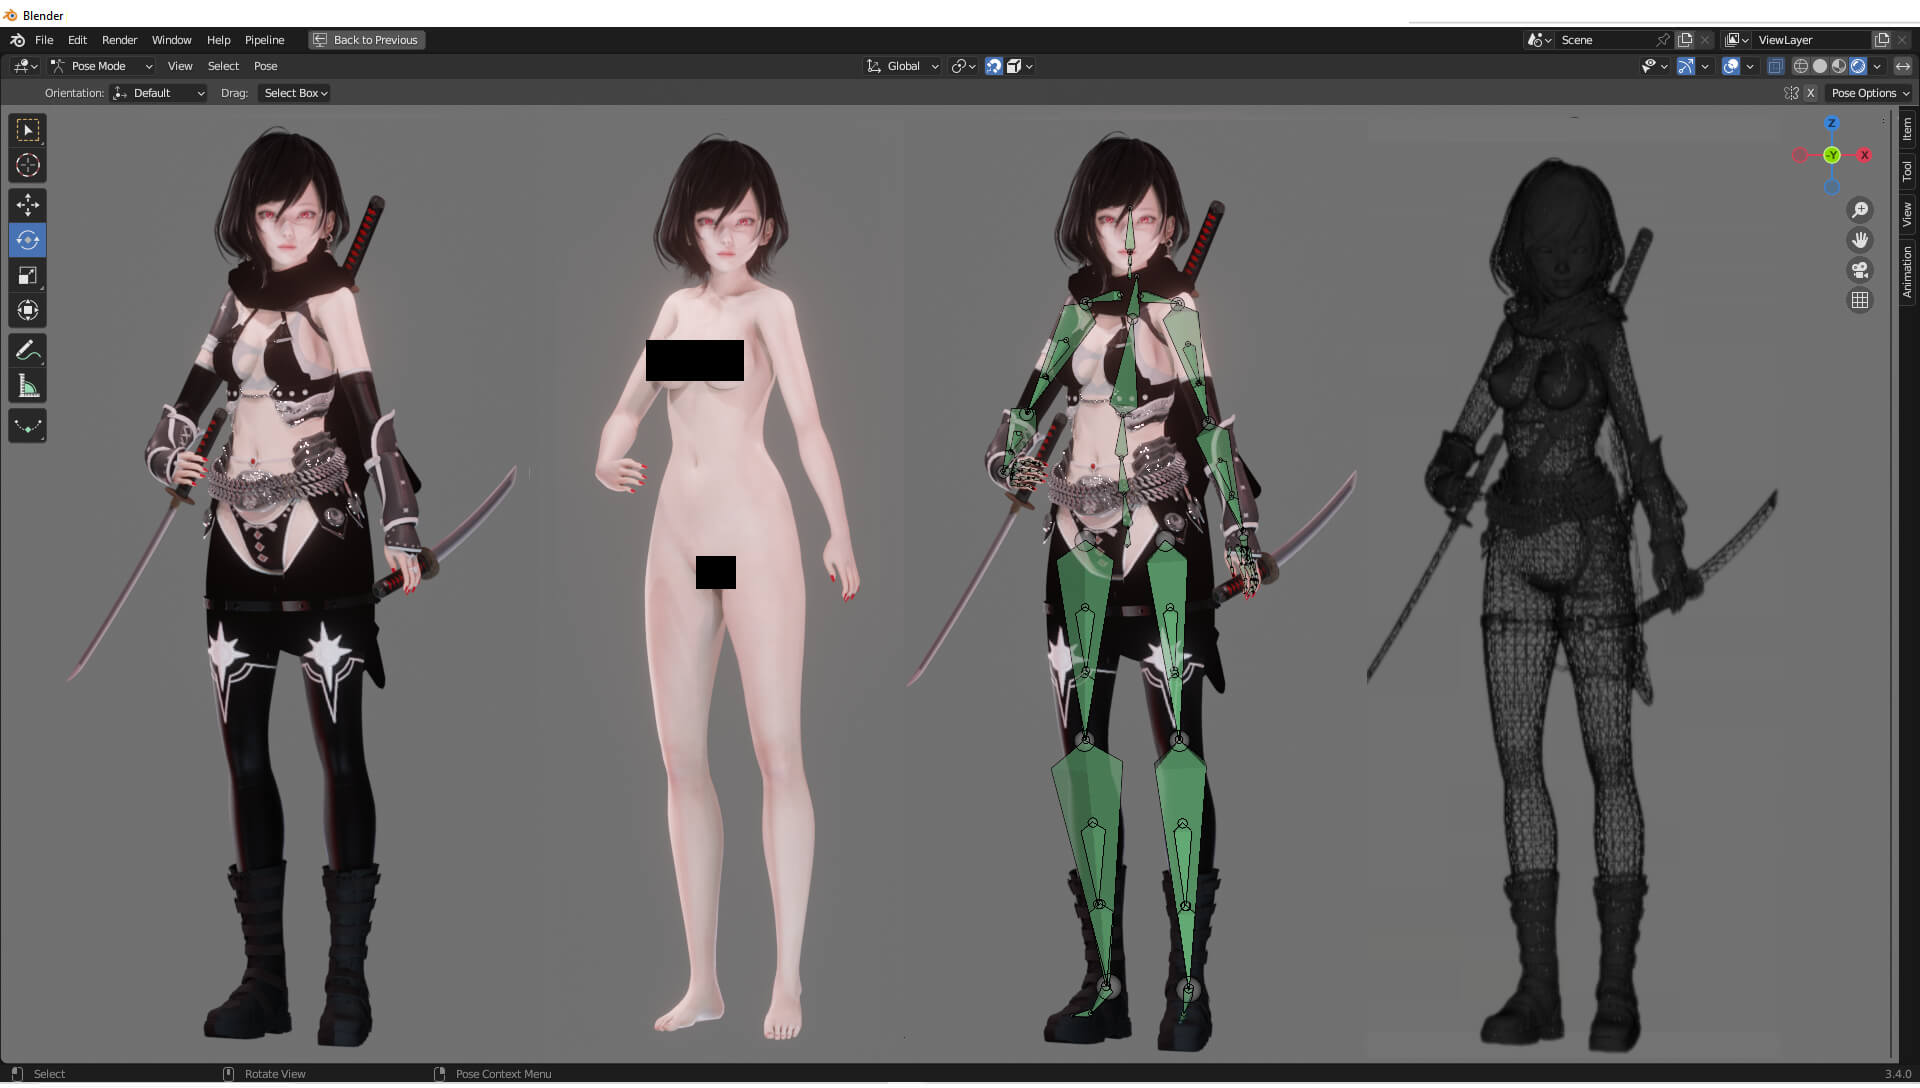Switch to Wireframe viewport shading

1800,66
